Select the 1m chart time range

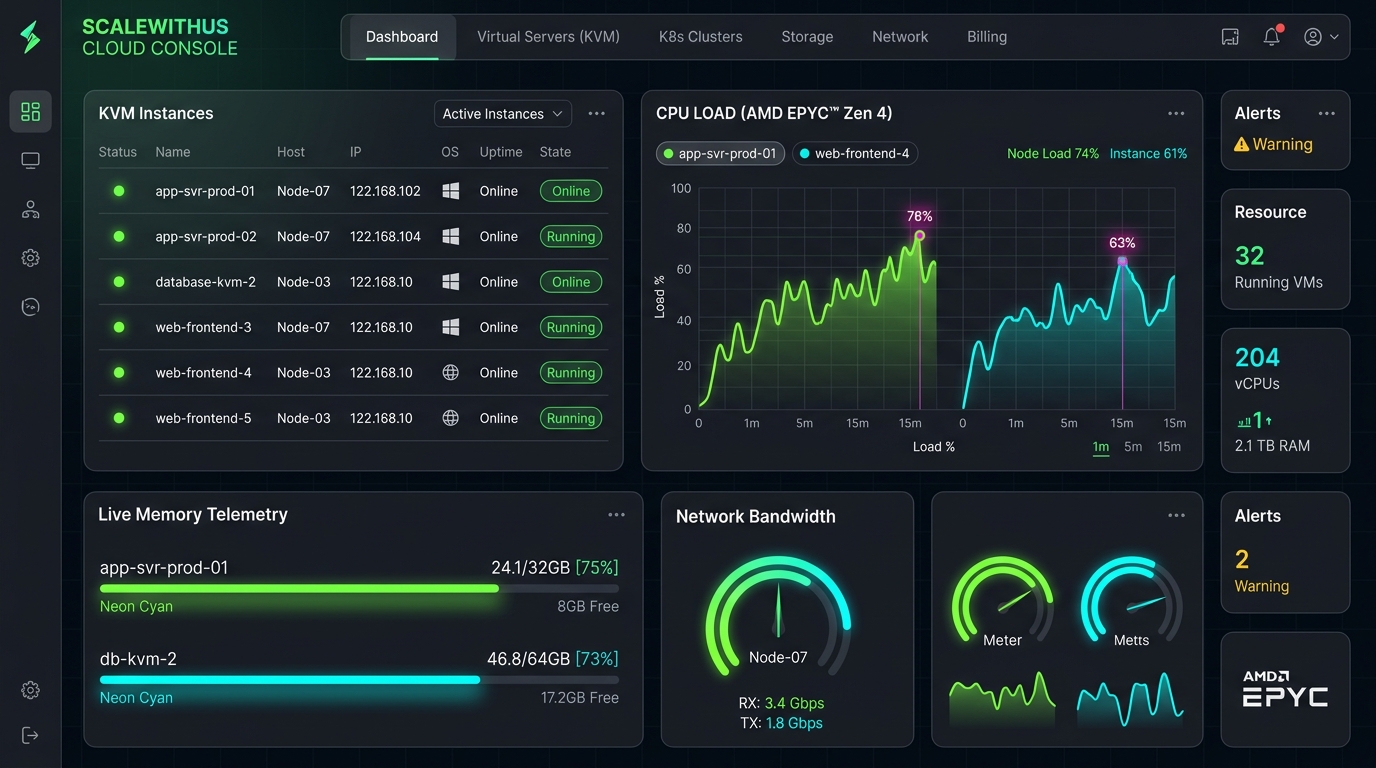pos(1101,447)
